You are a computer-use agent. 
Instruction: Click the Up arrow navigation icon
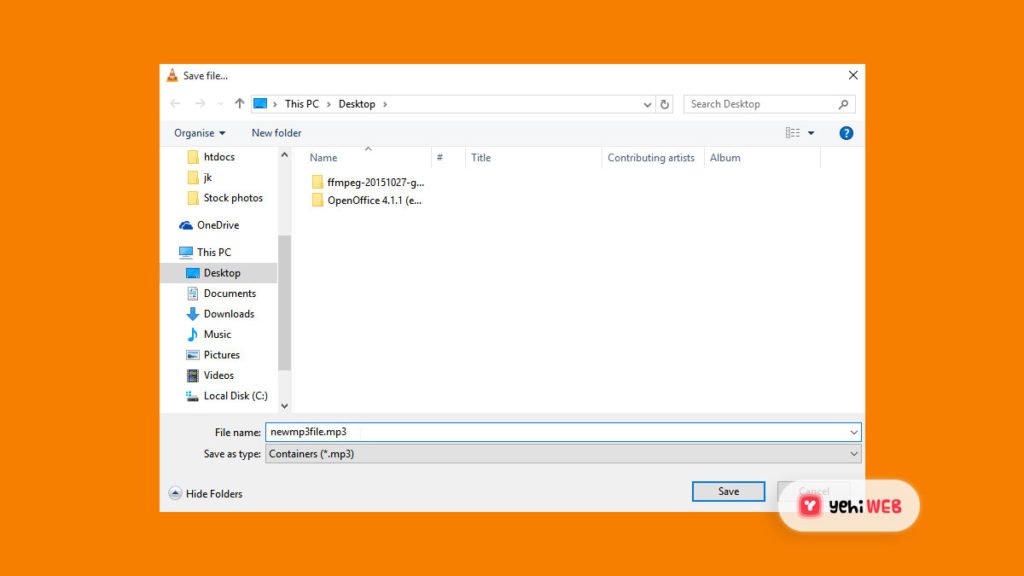[x=239, y=104]
